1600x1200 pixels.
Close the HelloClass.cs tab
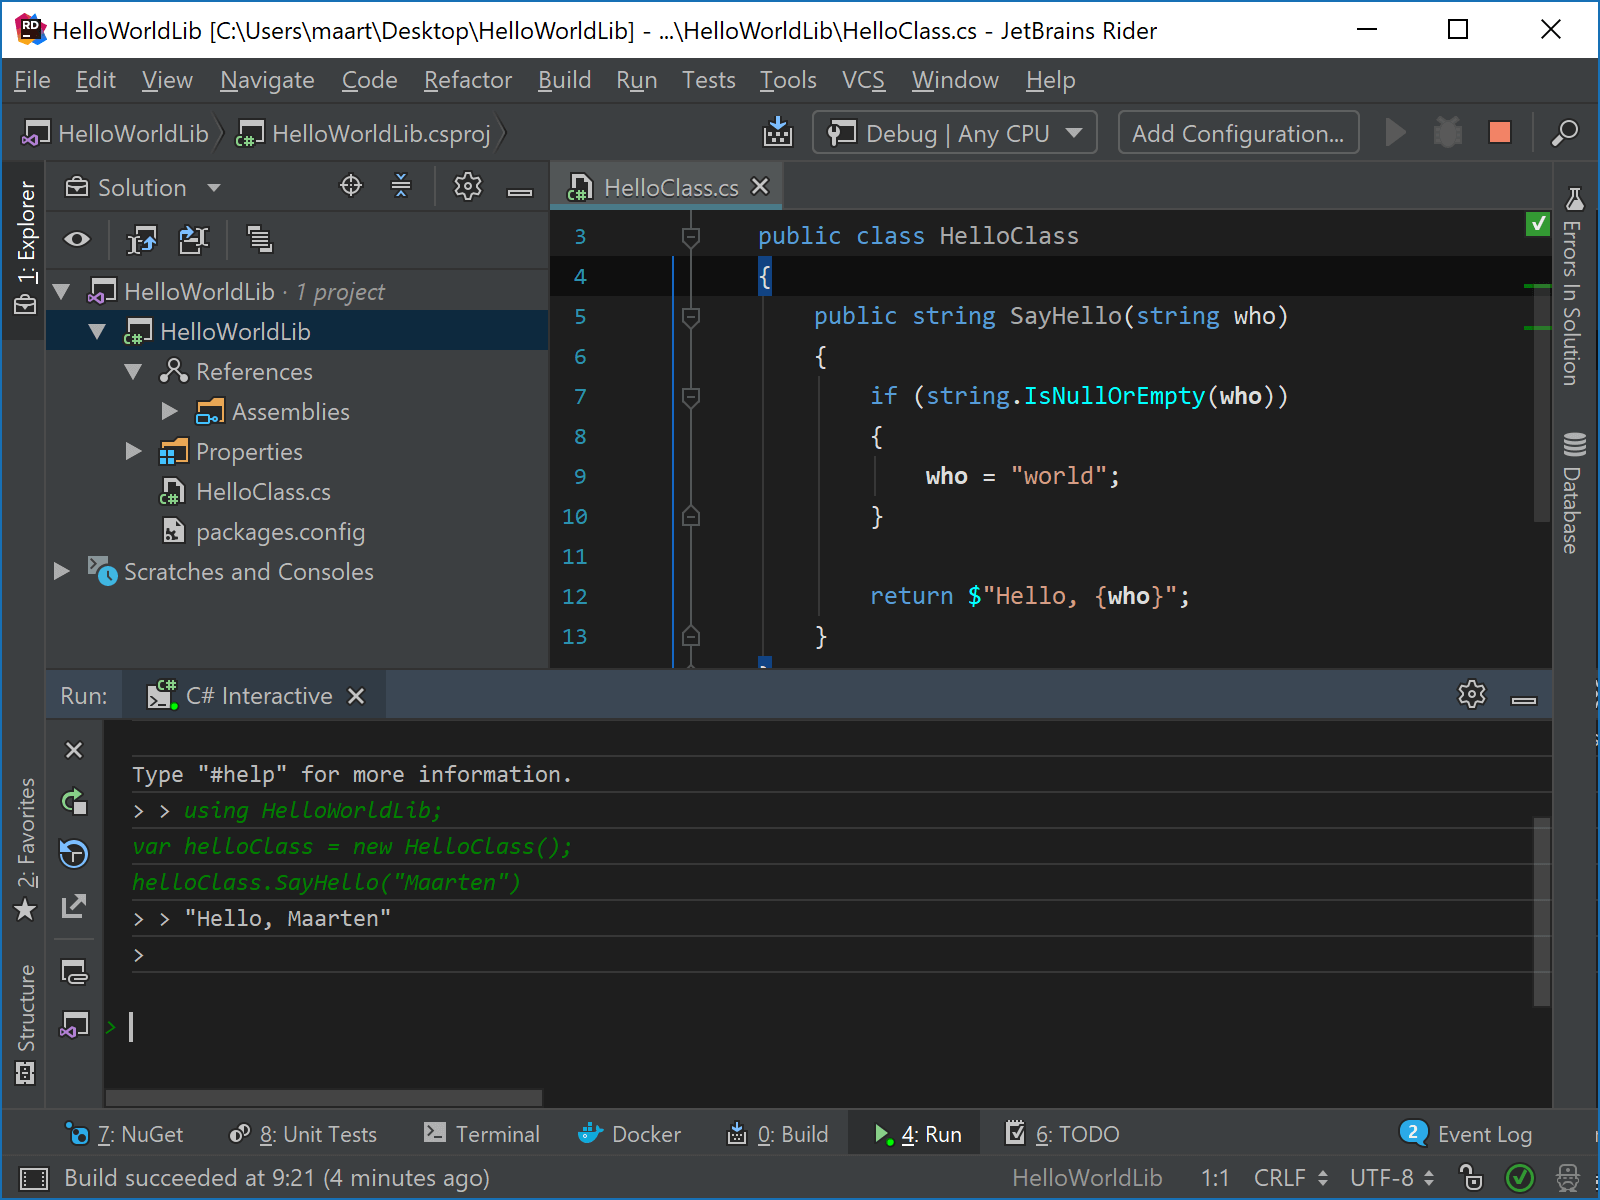click(x=760, y=186)
